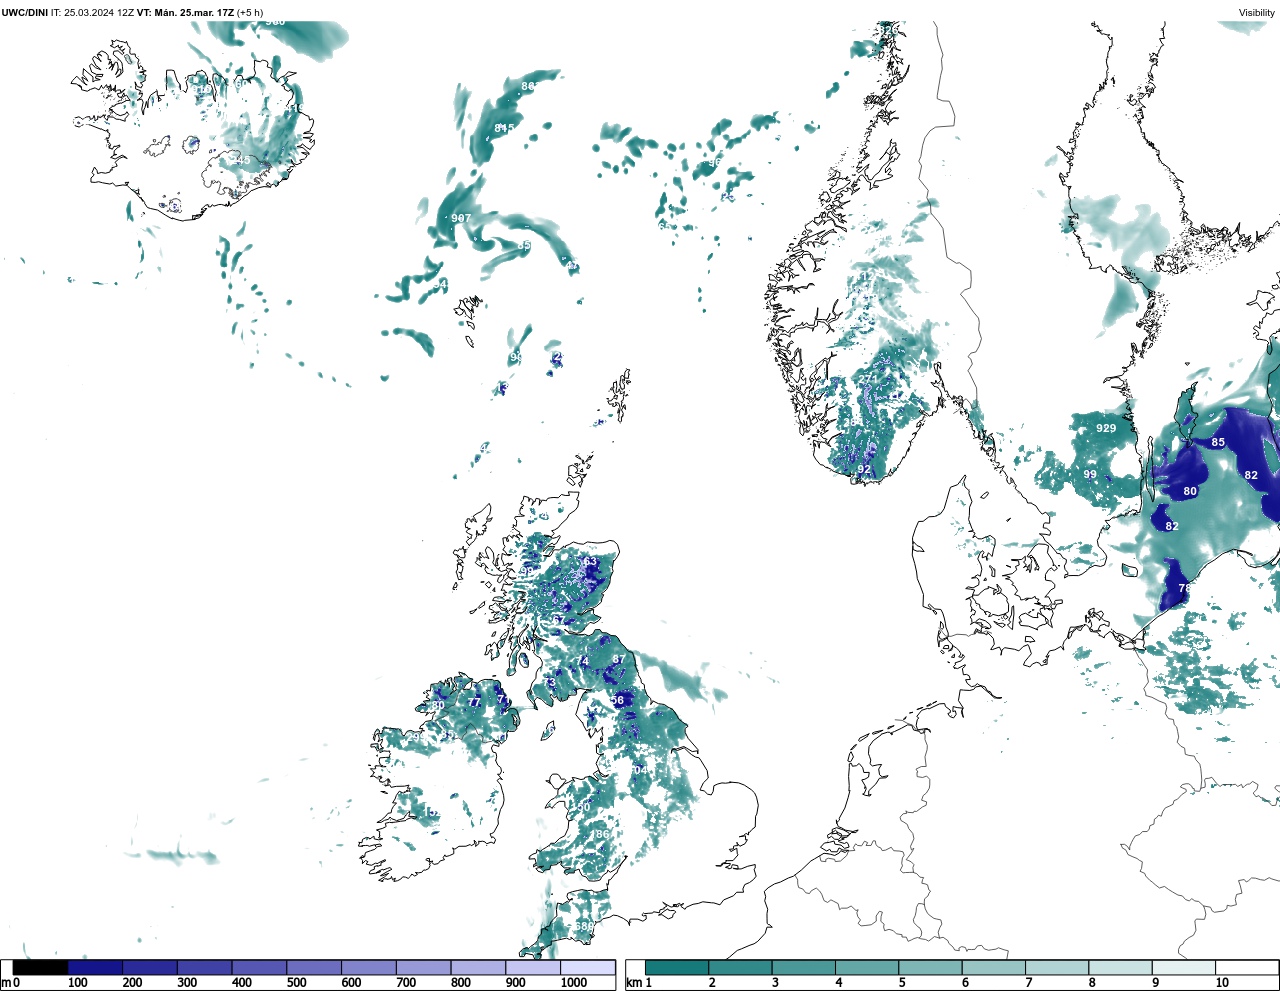The image size is (1280, 991).
Task: Click the 9–10 km lightest teal swatch
Action: click(x=1183, y=967)
